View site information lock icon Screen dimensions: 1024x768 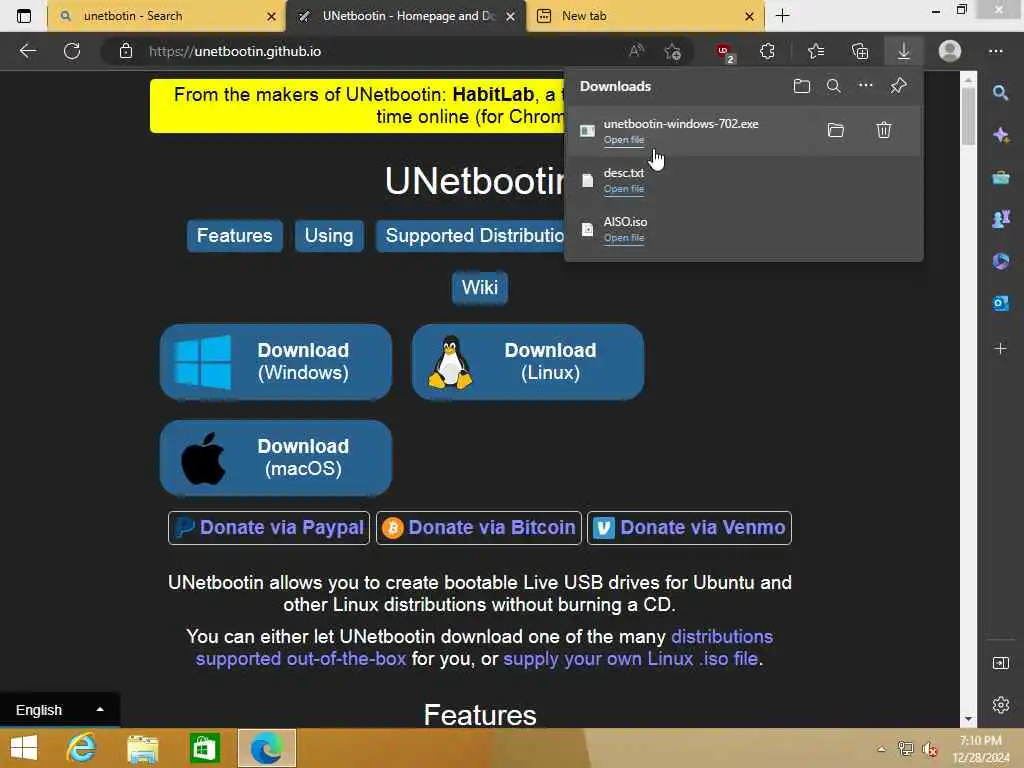tap(126, 51)
